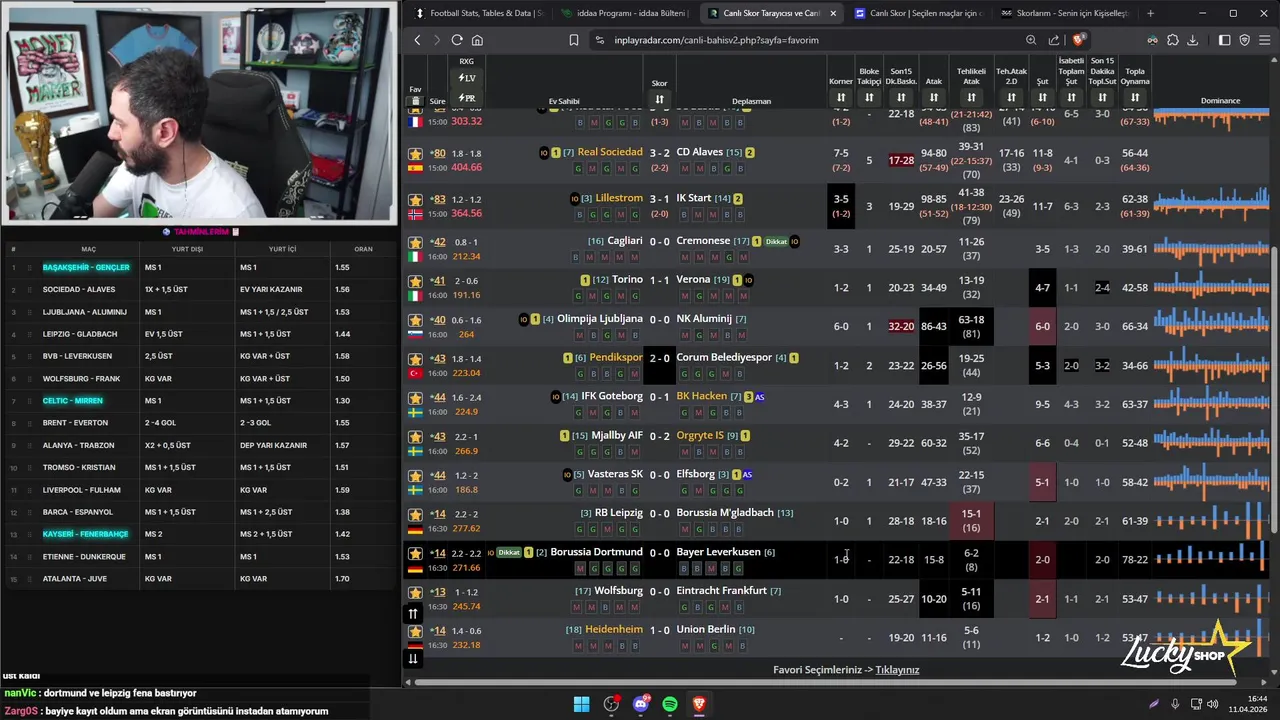Unfavorite the Real Sociedad match star

(x=415, y=154)
